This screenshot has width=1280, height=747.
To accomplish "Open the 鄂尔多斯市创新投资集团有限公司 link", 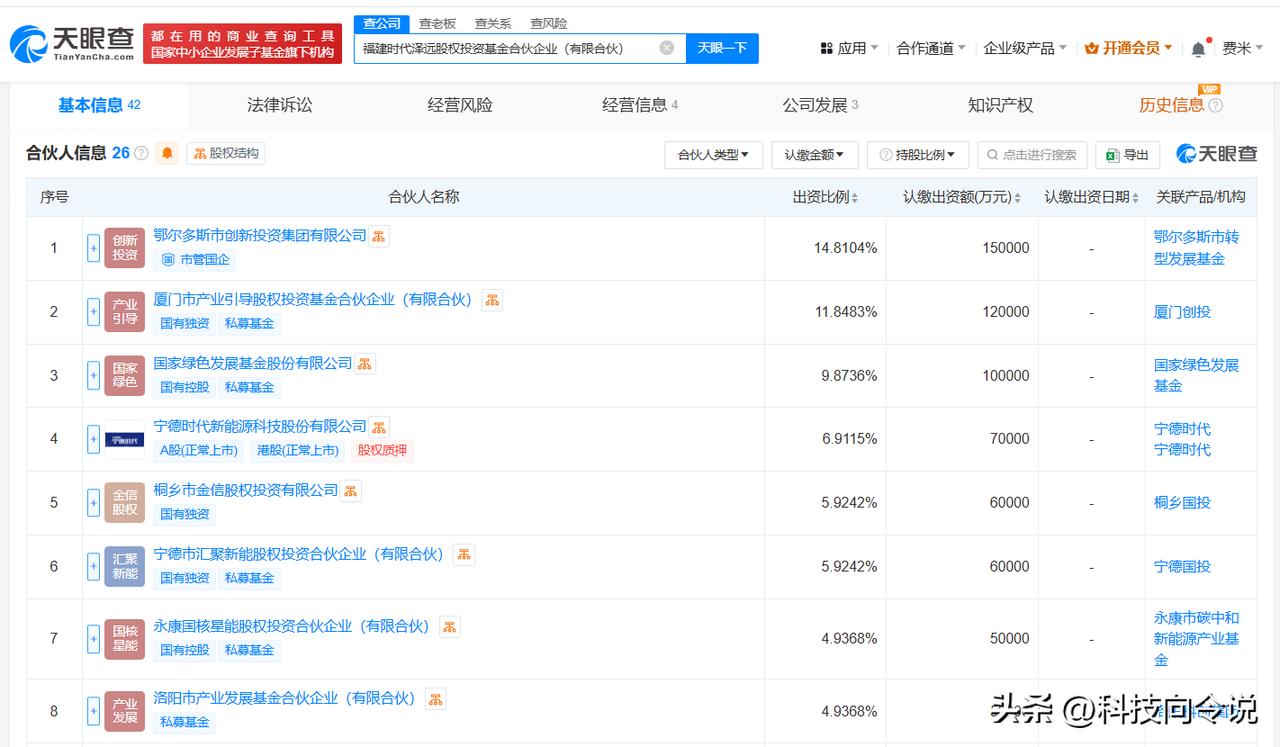I will [x=260, y=236].
